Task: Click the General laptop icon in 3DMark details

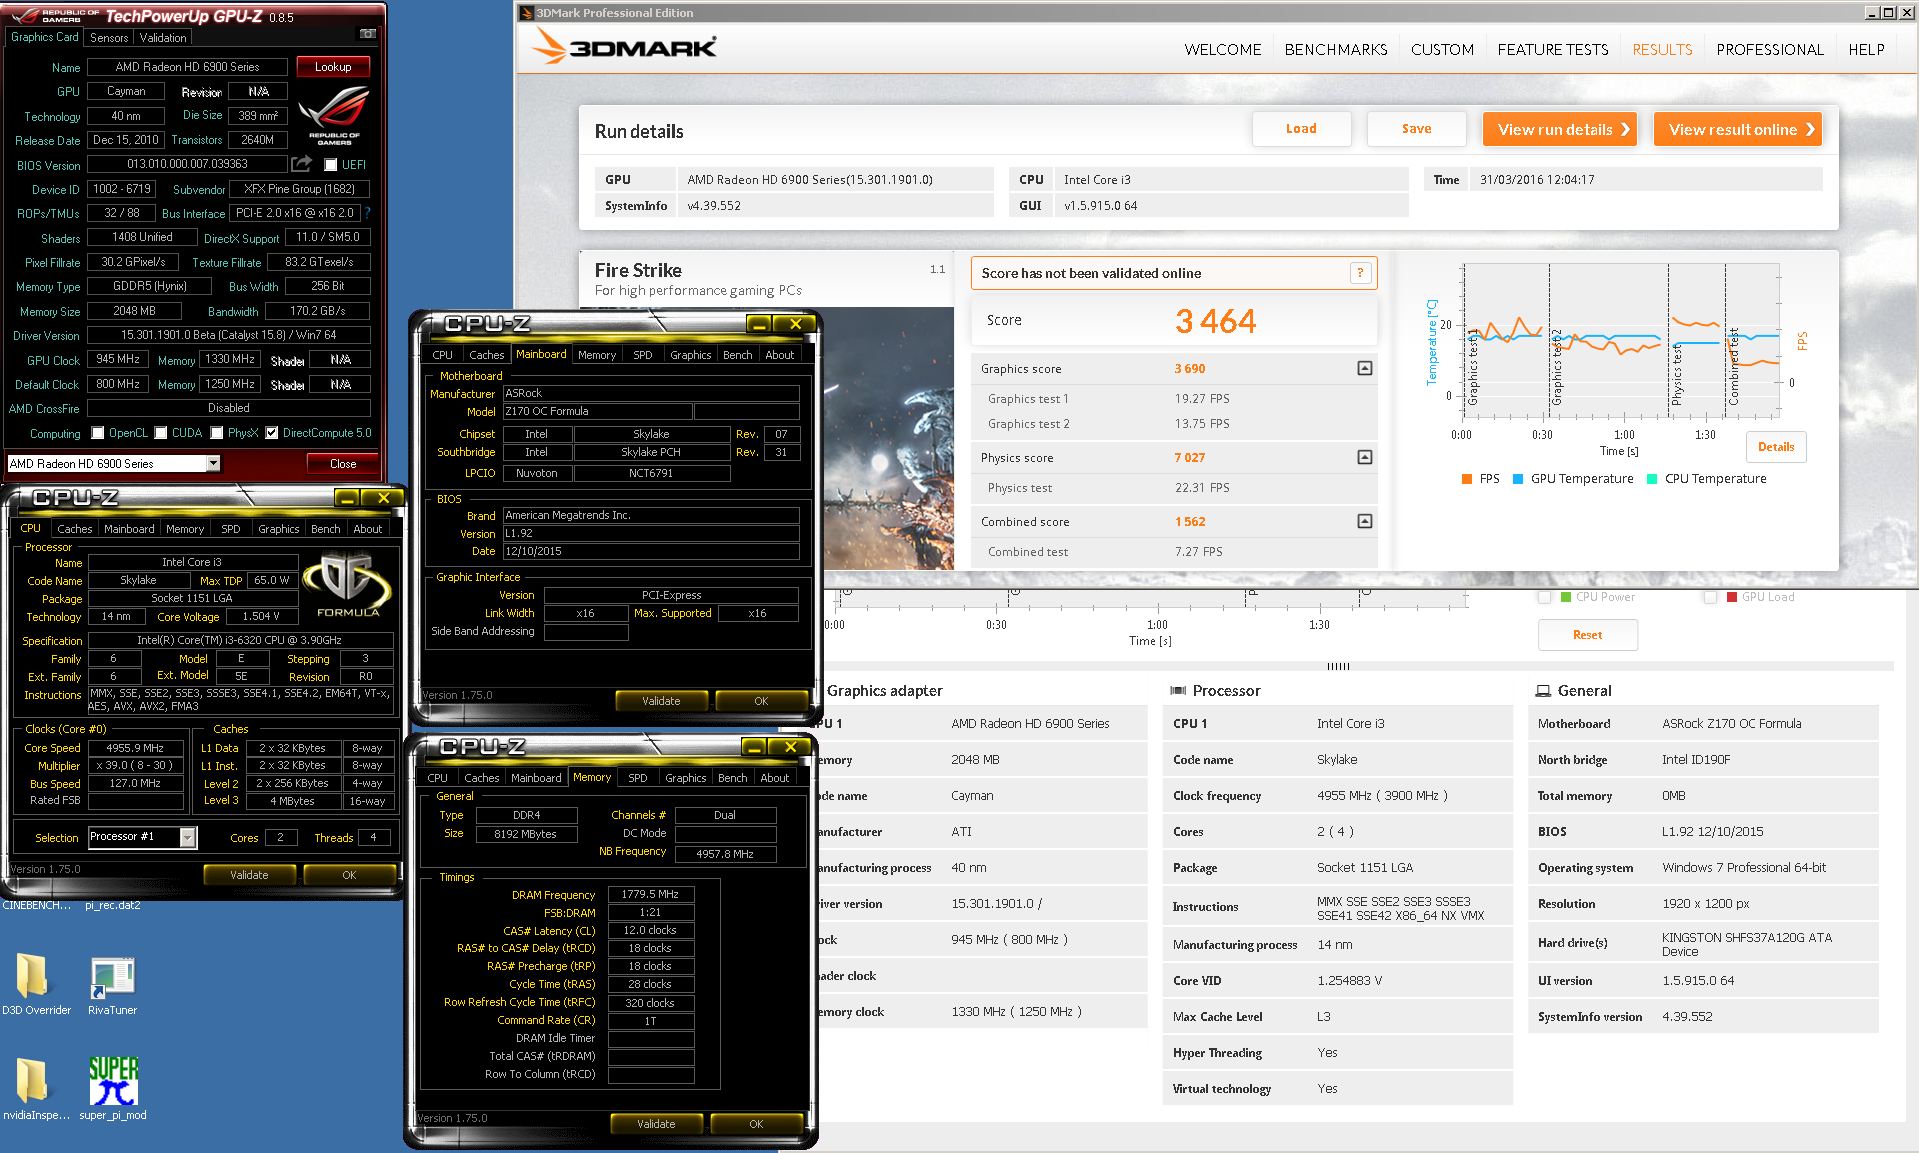Action: (1543, 691)
